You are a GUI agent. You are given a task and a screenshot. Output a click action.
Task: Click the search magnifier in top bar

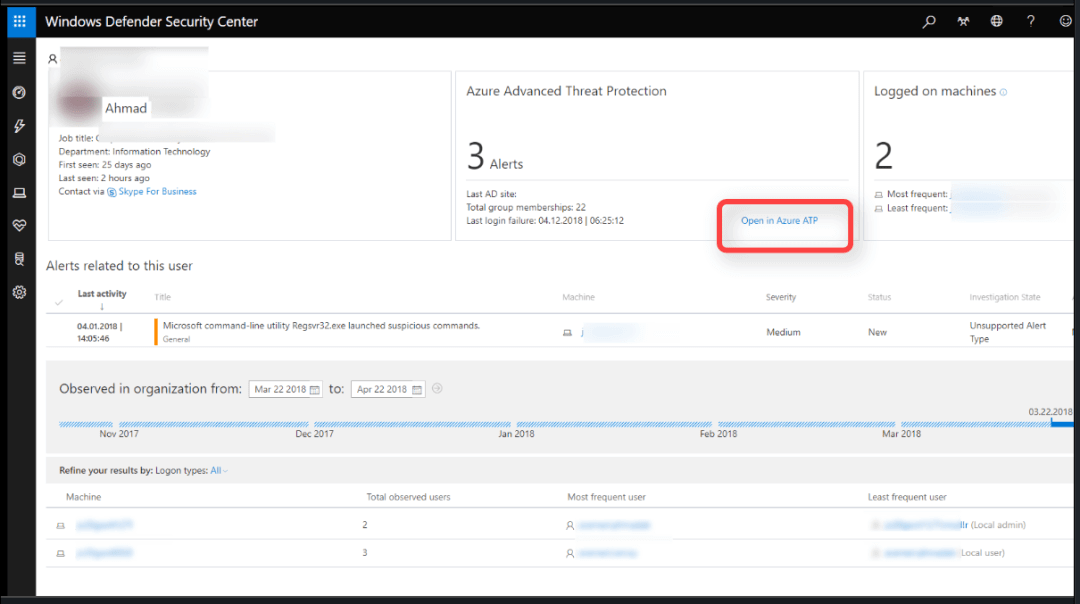(x=929, y=21)
